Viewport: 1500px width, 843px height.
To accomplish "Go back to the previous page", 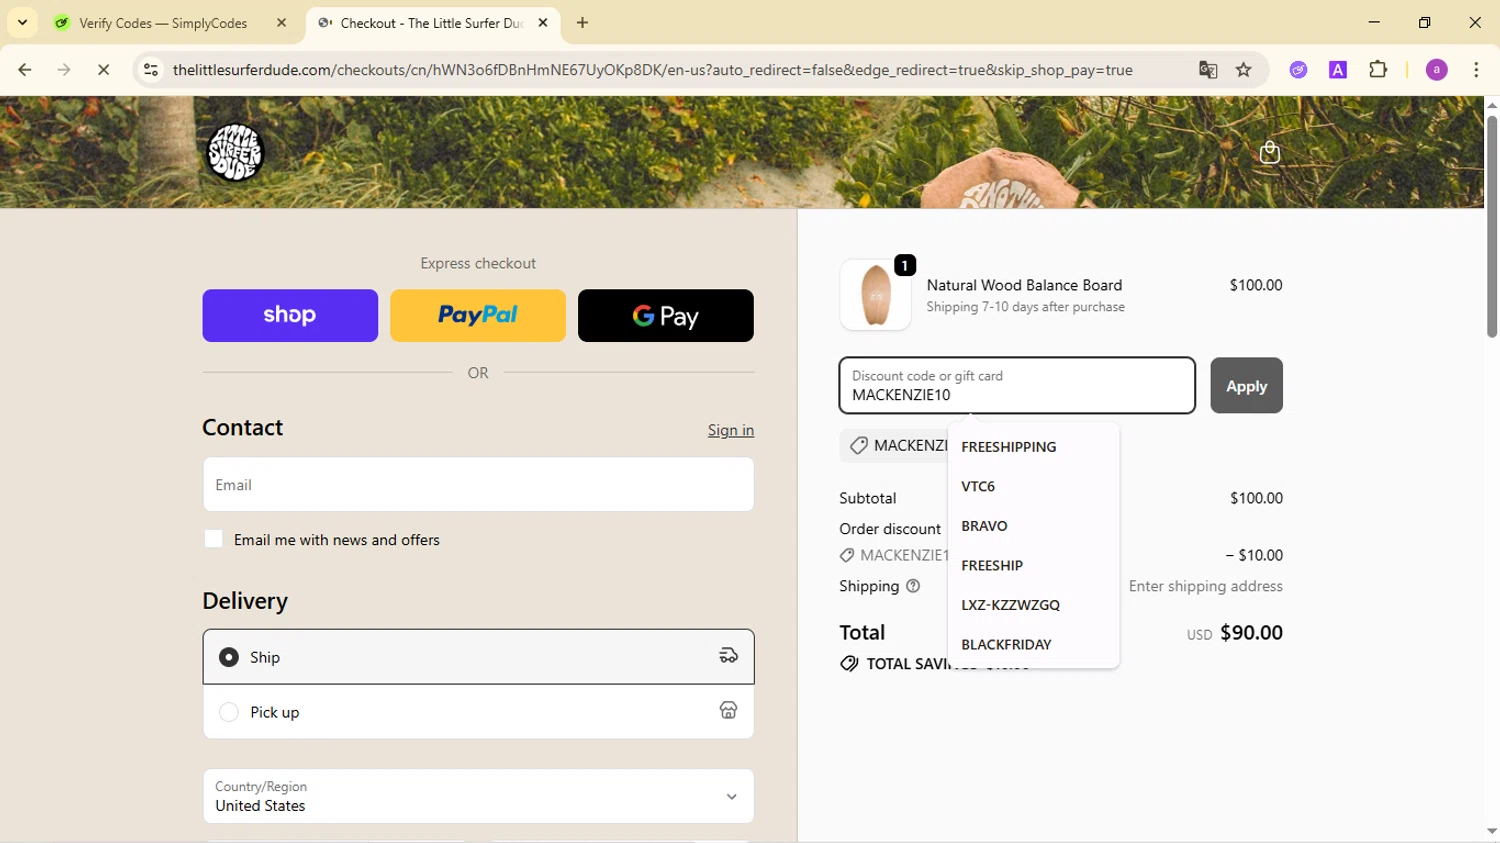I will 25,70.
